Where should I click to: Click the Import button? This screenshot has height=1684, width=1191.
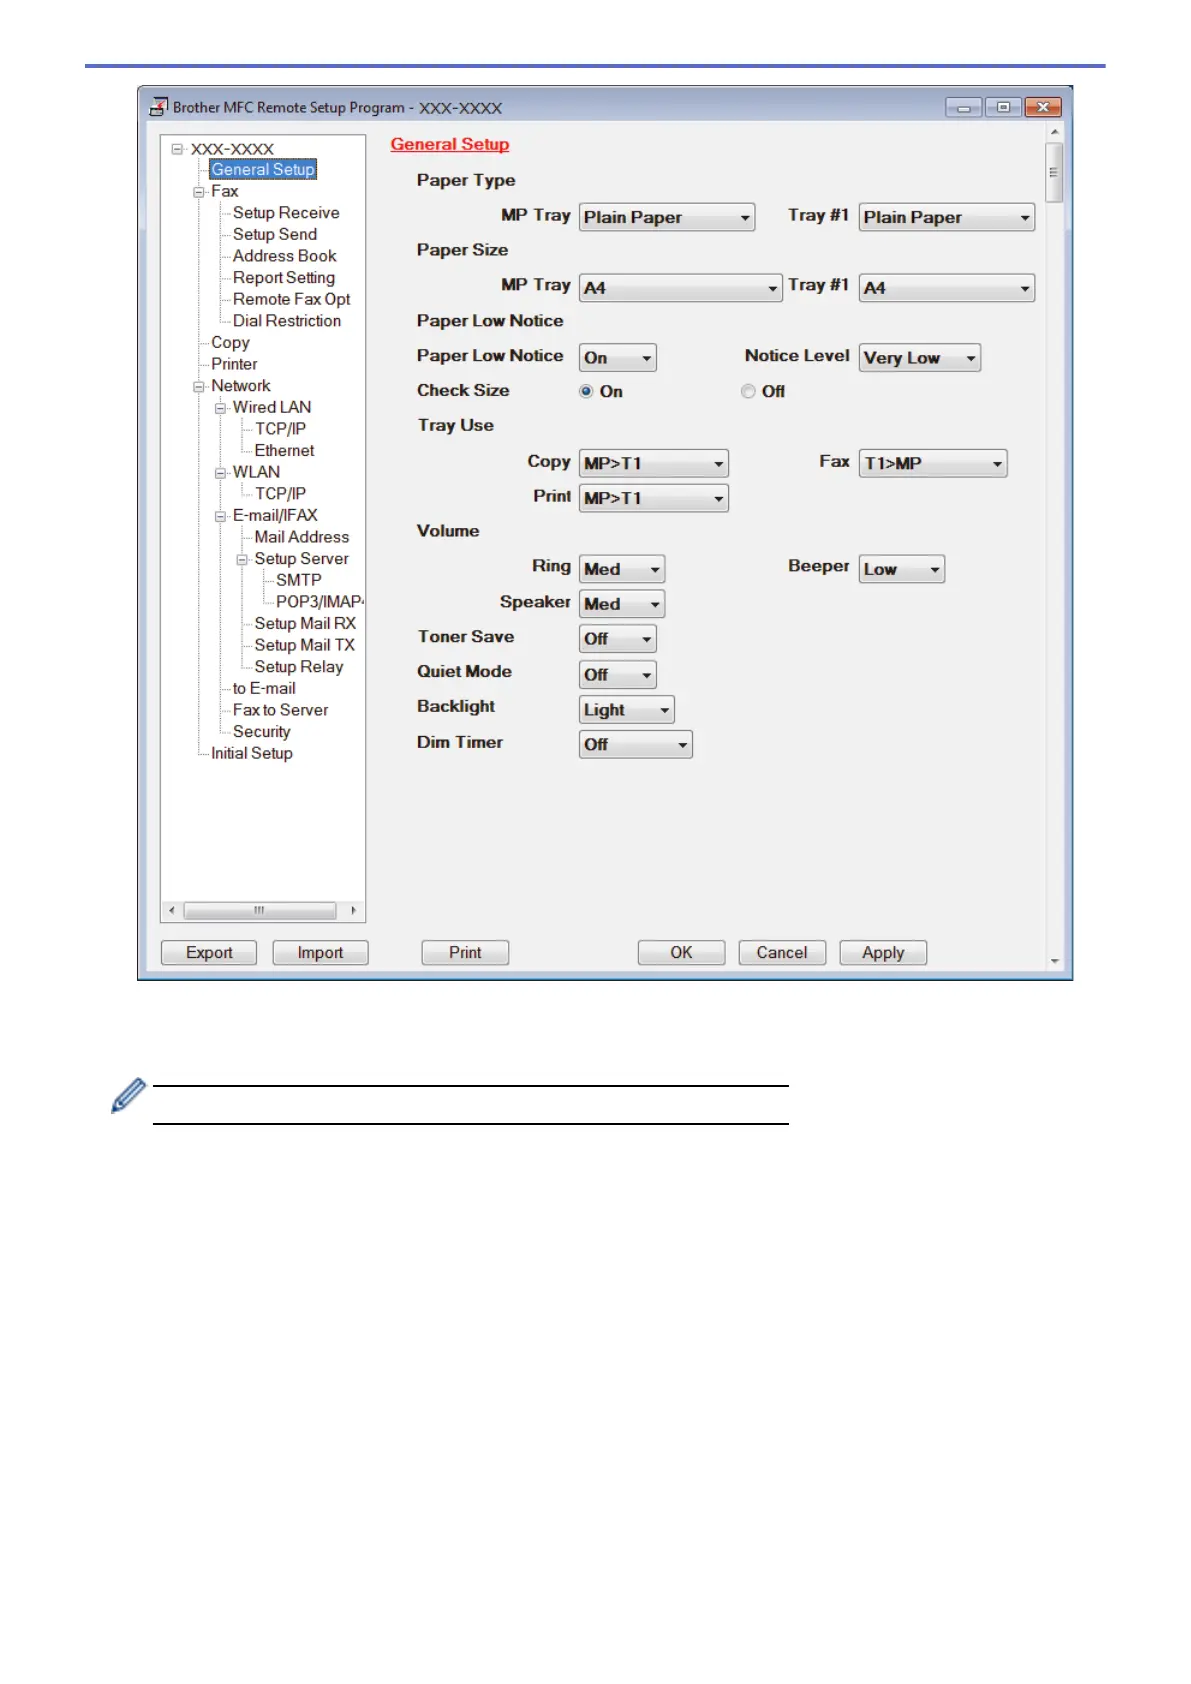(x=320, y=953)
